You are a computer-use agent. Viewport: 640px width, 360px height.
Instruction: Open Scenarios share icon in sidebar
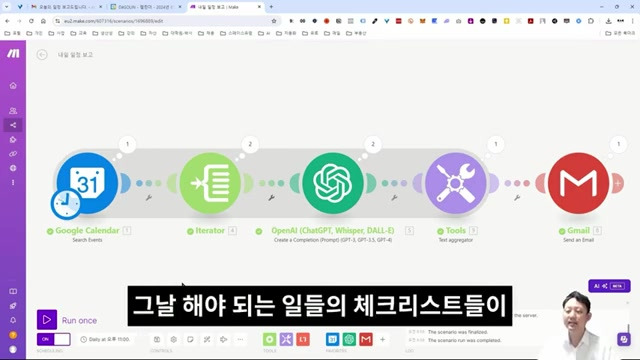pos(13,125)
